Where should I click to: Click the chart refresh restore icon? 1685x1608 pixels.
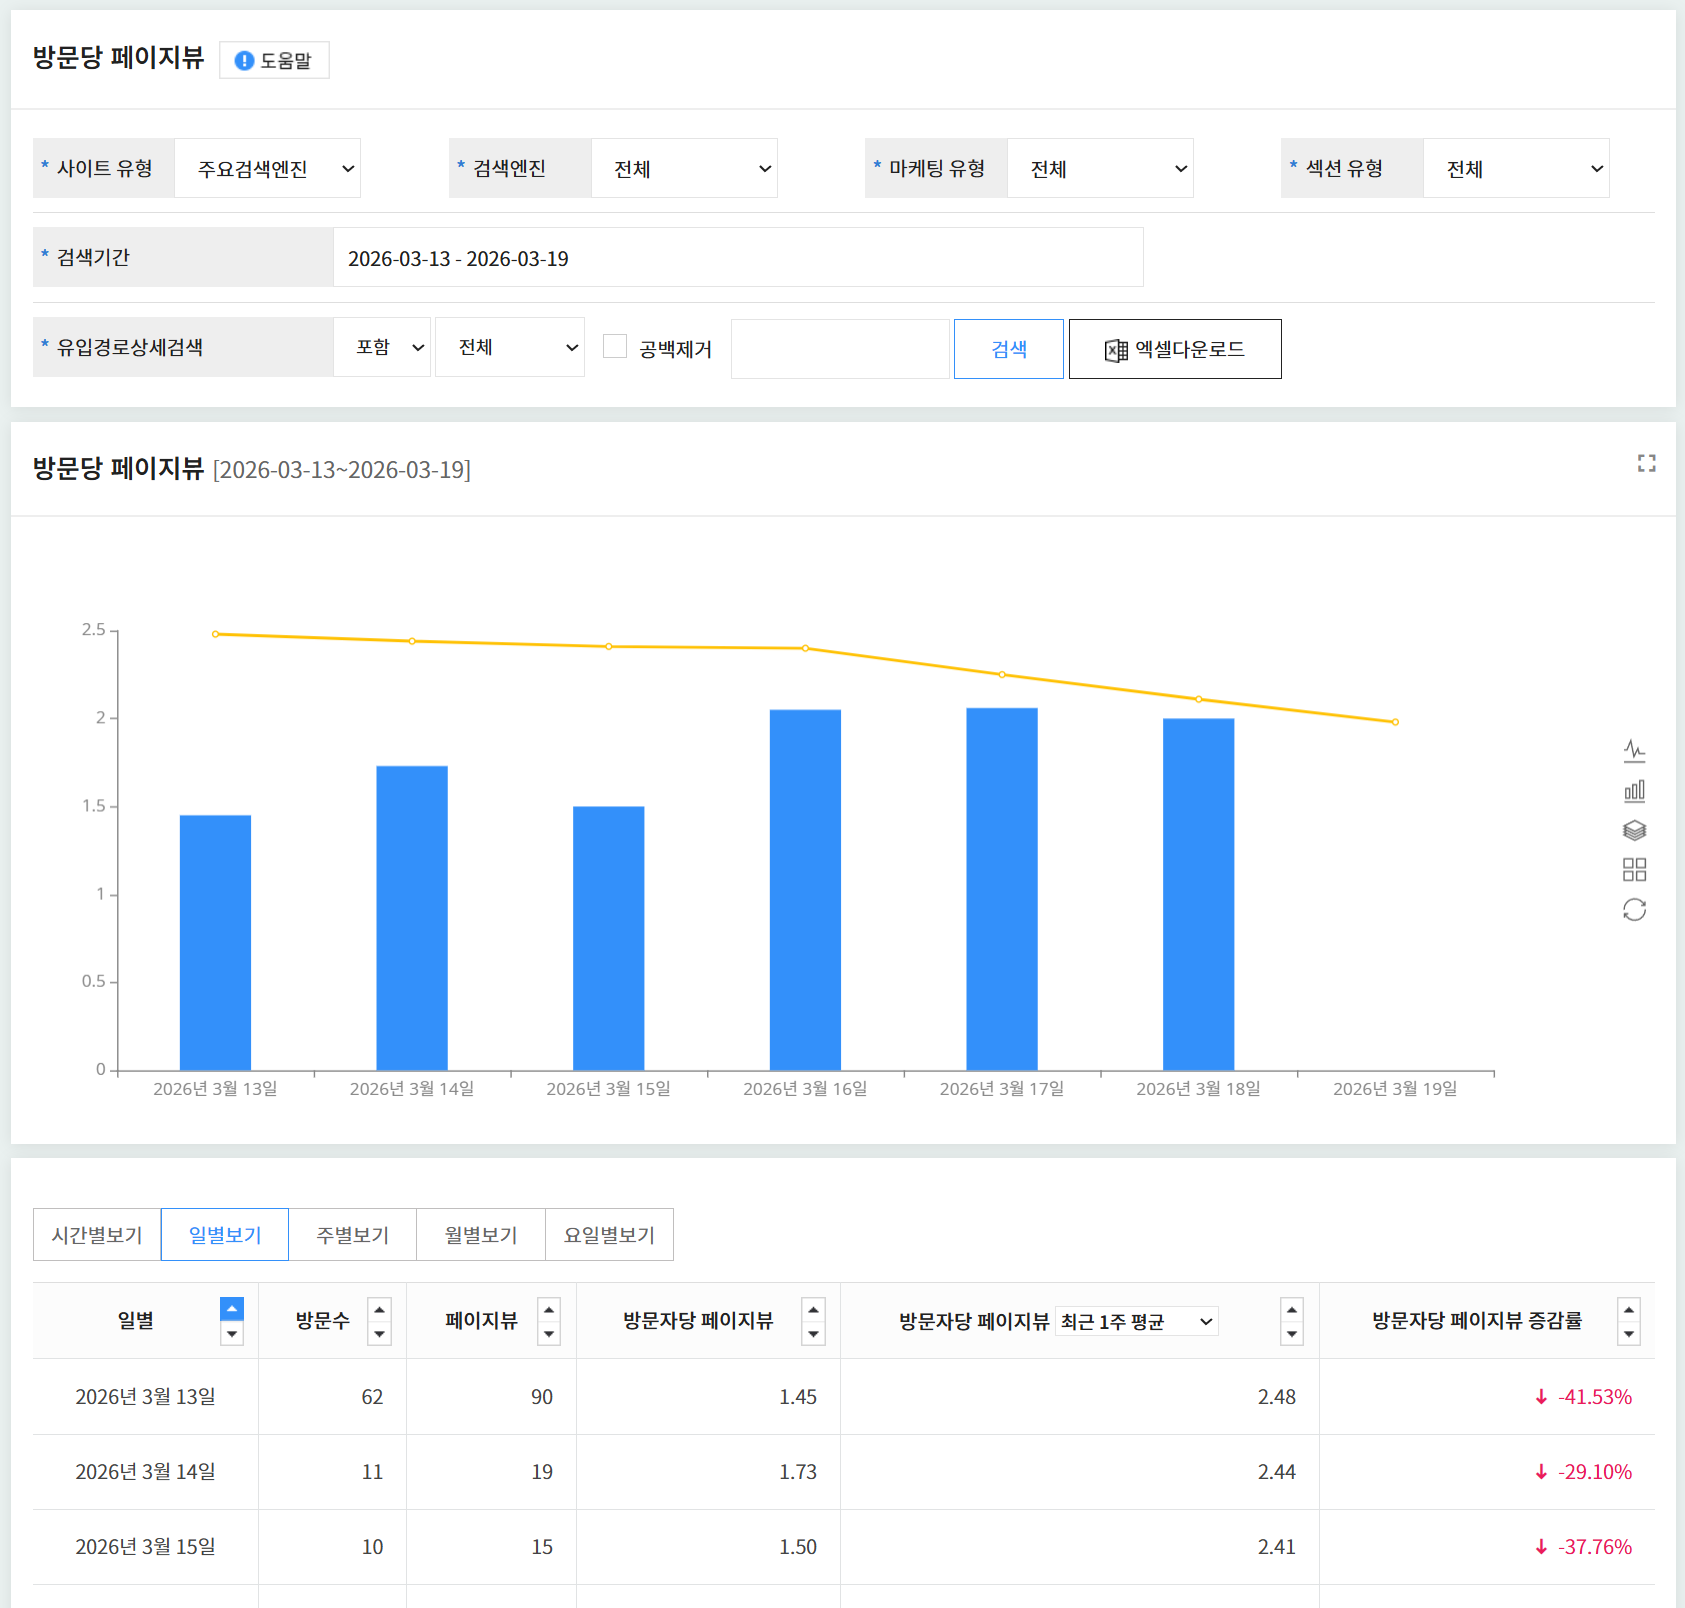[1634, 910]
